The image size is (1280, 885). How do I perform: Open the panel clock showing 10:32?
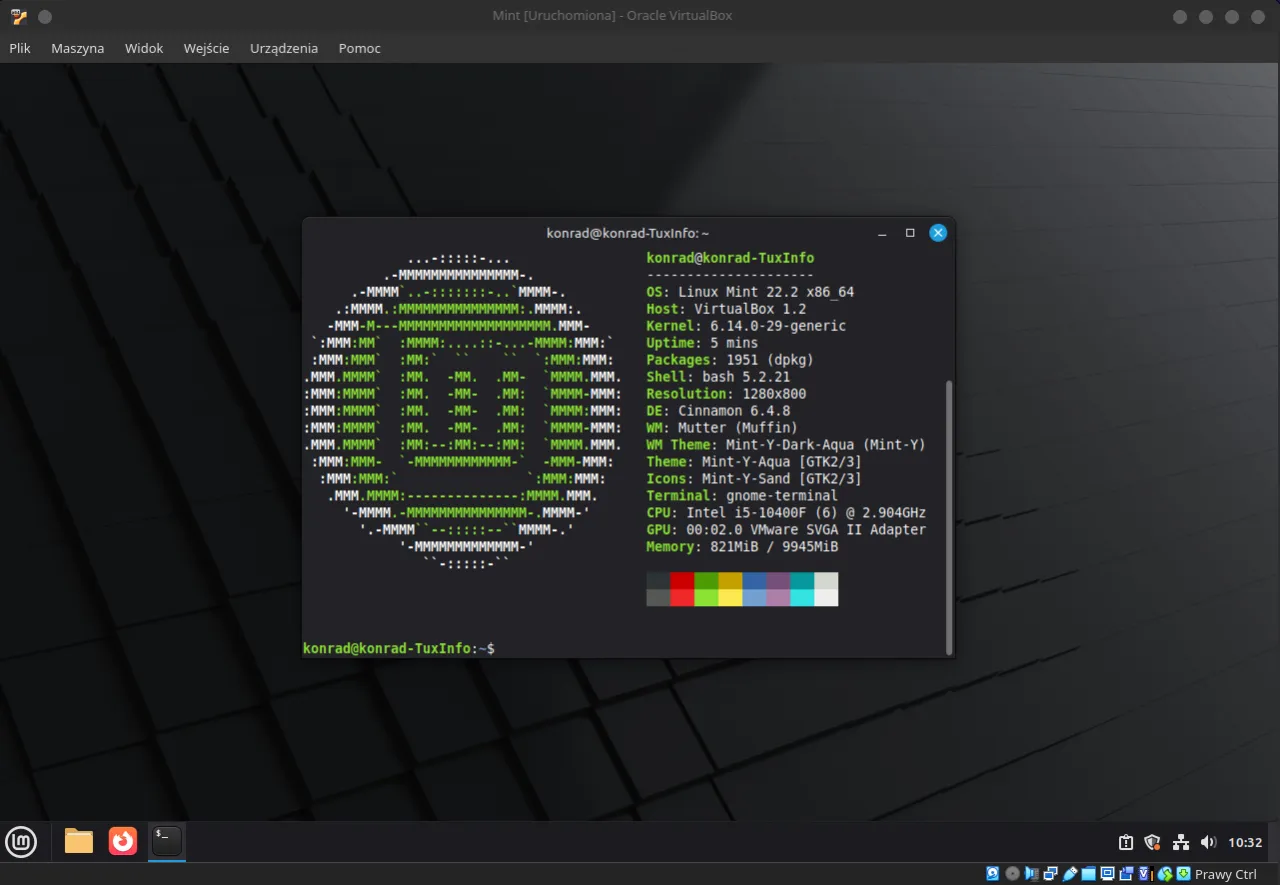click(x=1245, y=842)
